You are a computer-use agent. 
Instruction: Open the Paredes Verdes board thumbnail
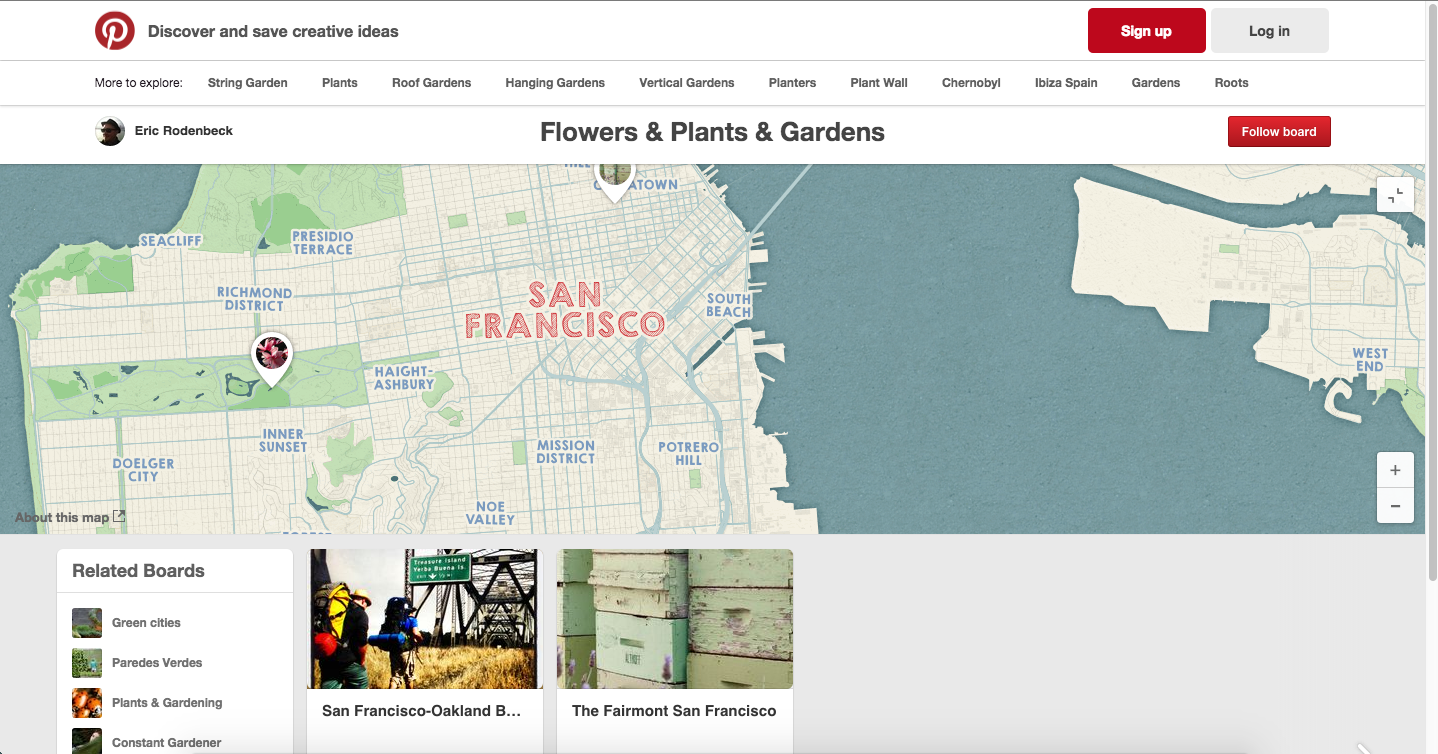87,663
